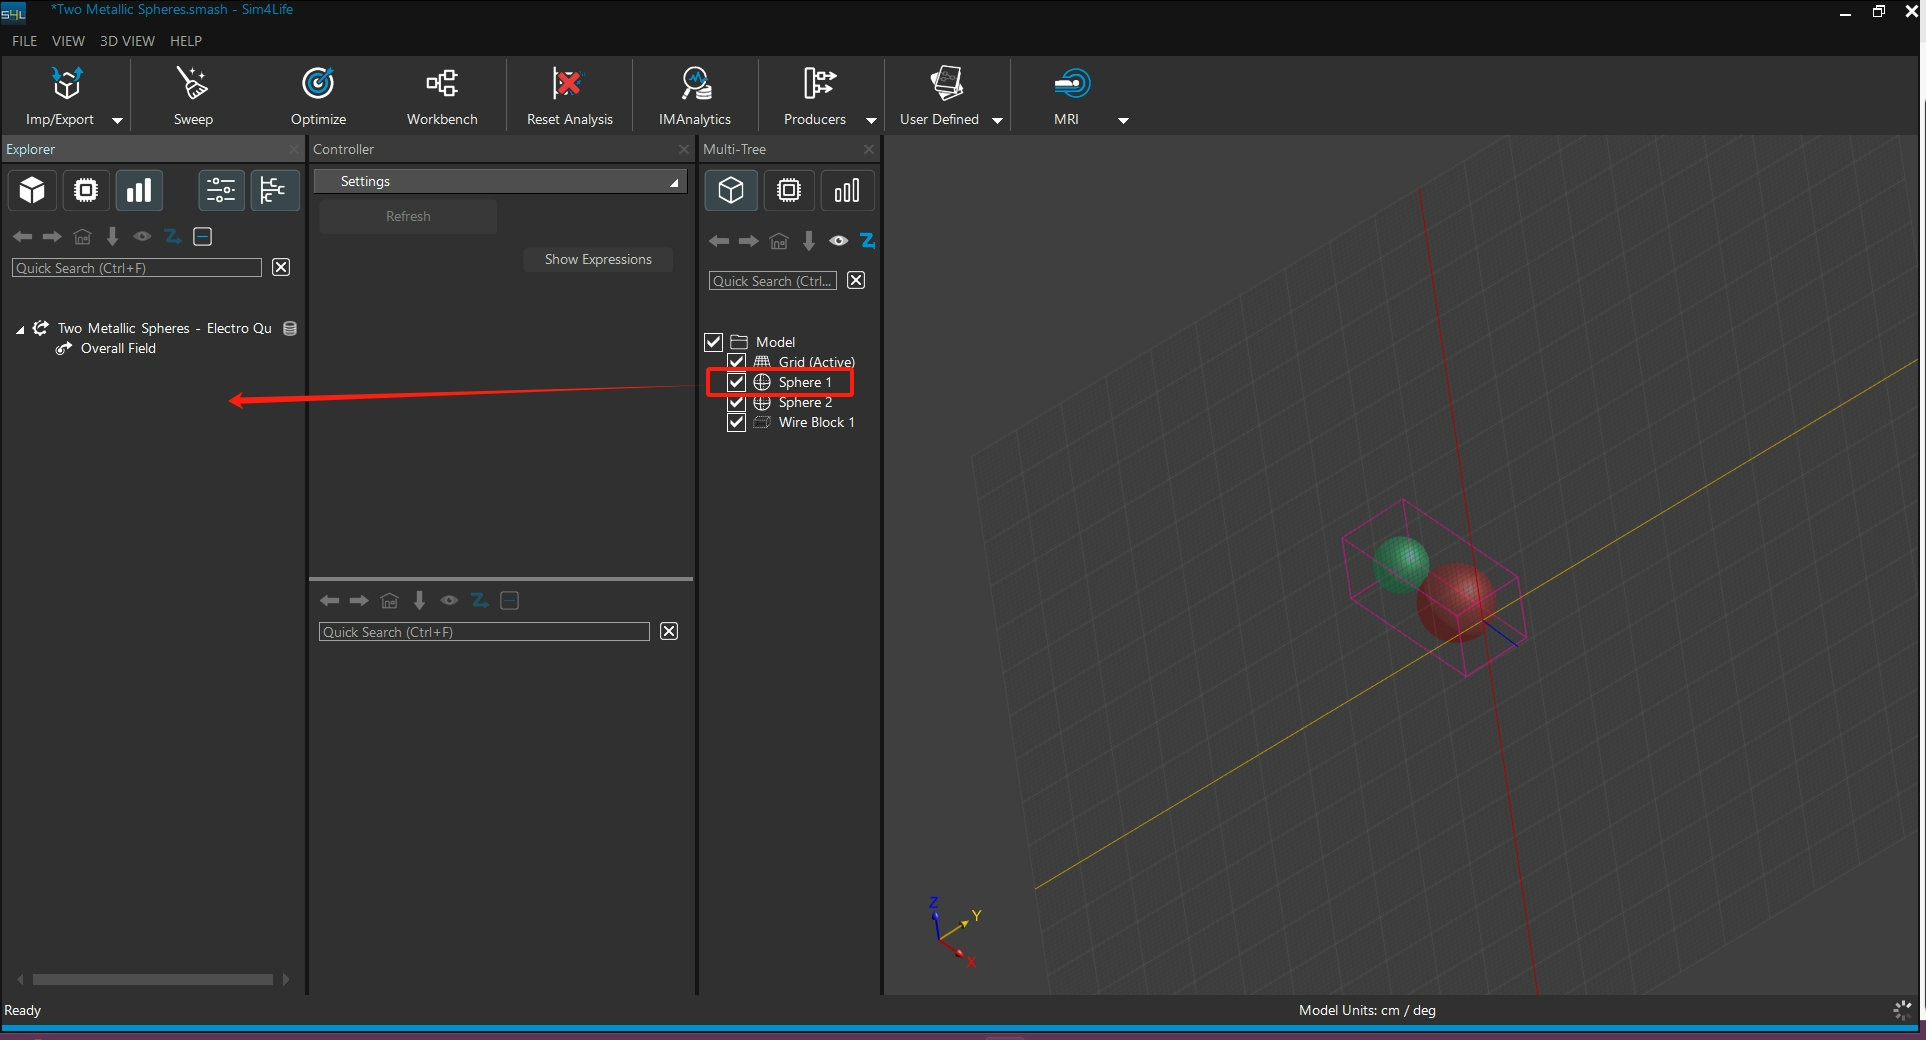Click the Multi-Tree model cube icon
The width and height of the screenshot is (1926, 1040).
(x=731, y=190)
